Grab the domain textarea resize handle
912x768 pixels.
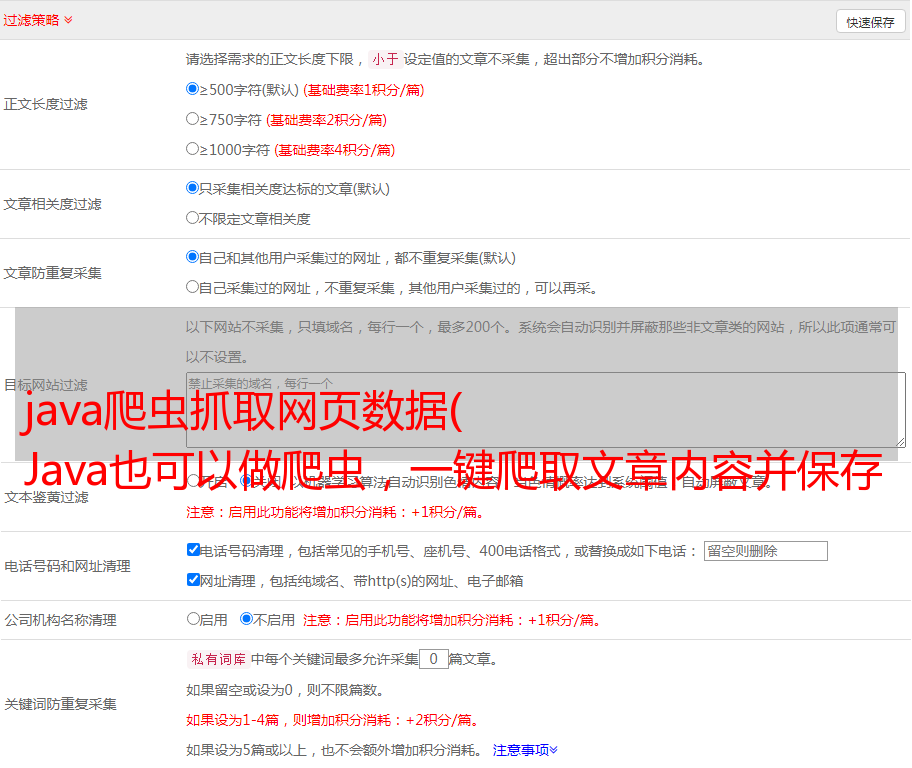900,442
